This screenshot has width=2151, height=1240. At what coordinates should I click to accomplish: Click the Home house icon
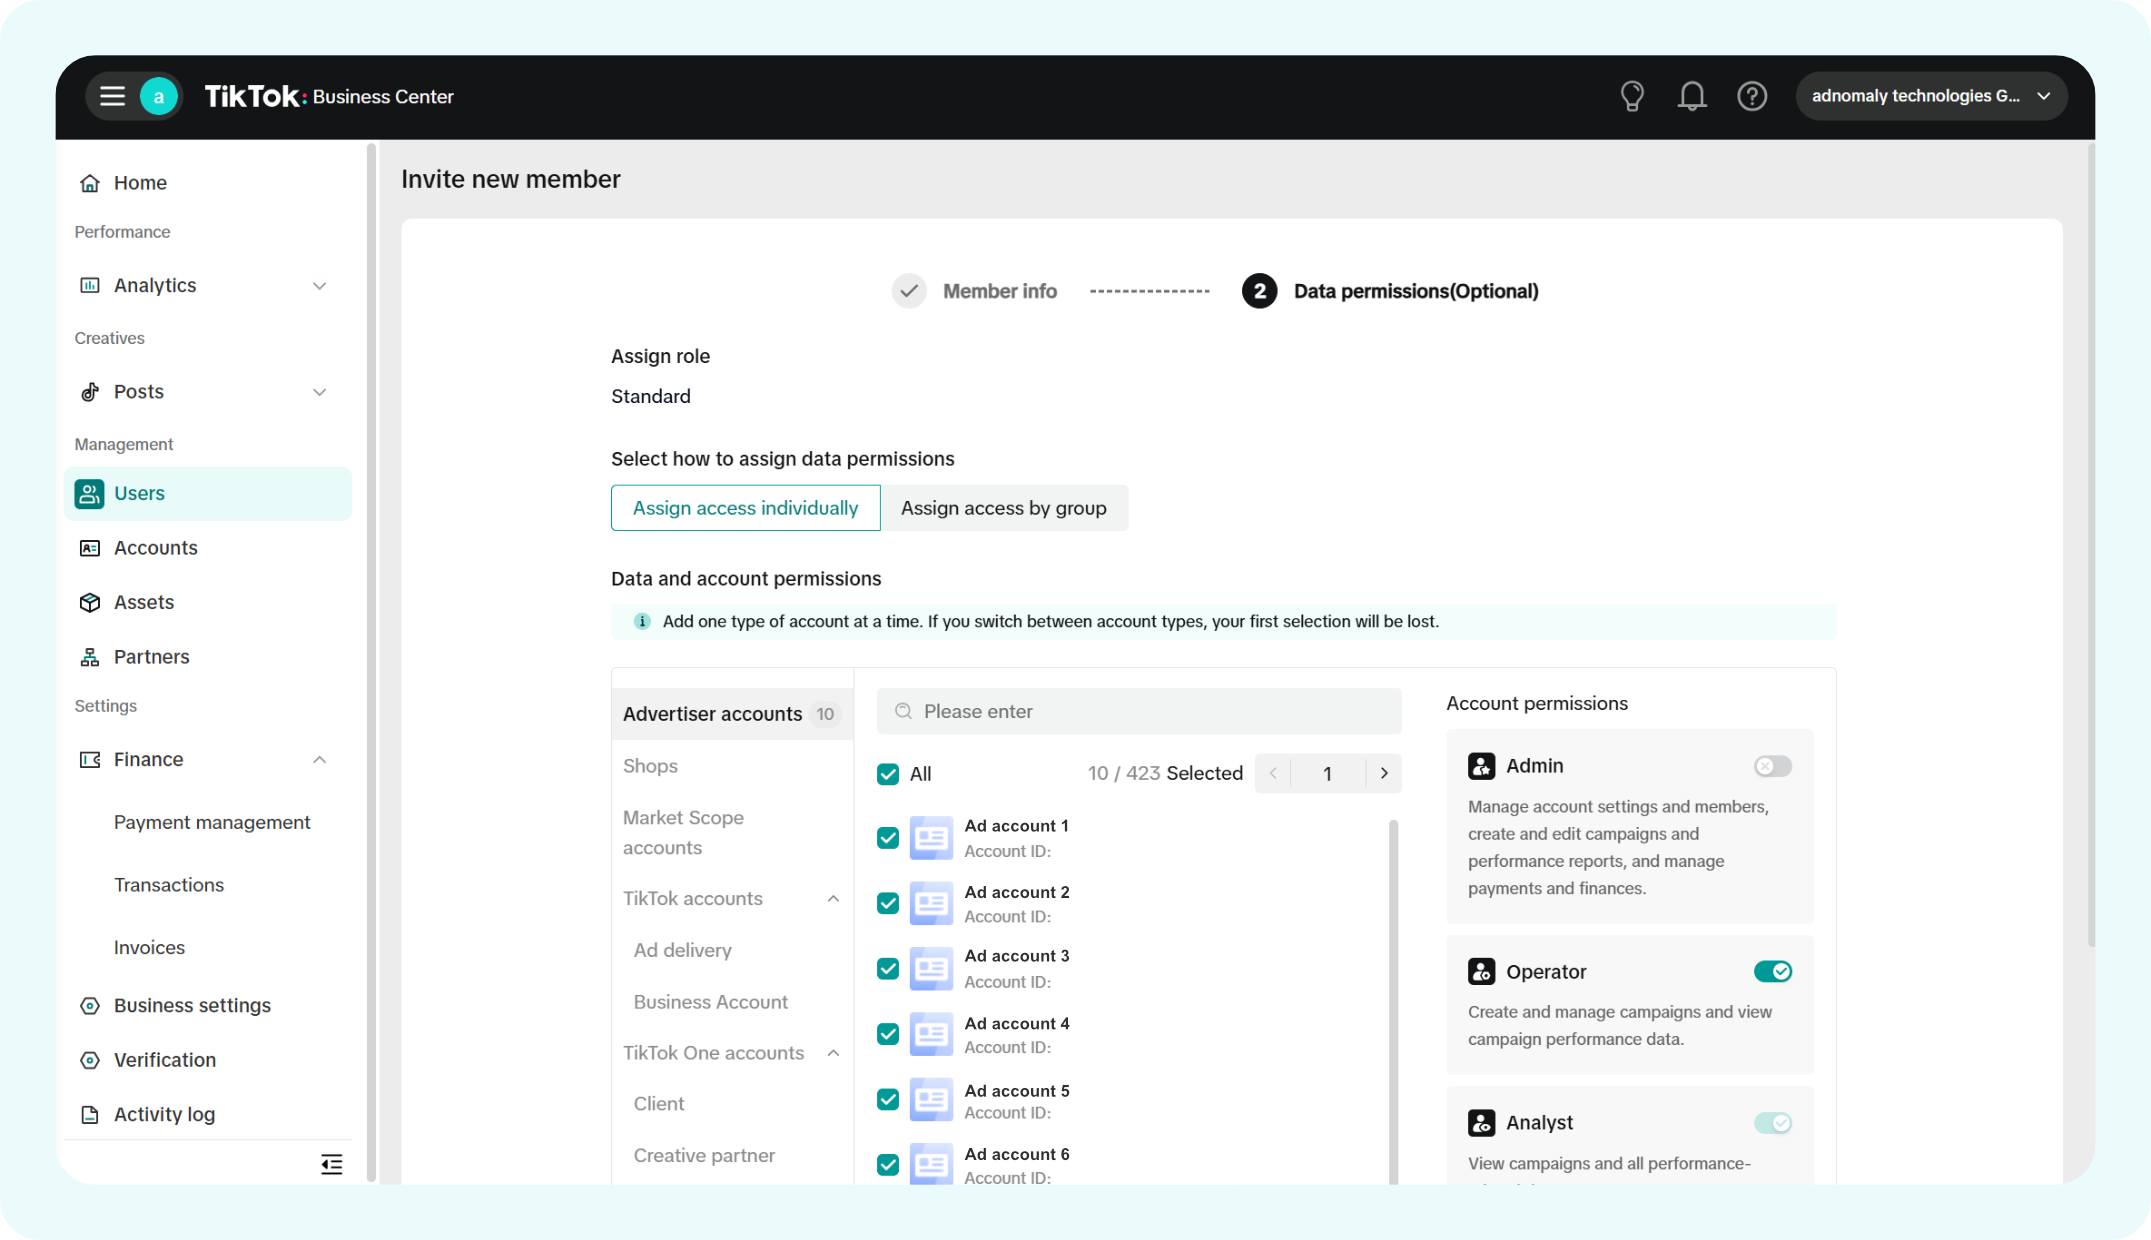click(90, 183)
